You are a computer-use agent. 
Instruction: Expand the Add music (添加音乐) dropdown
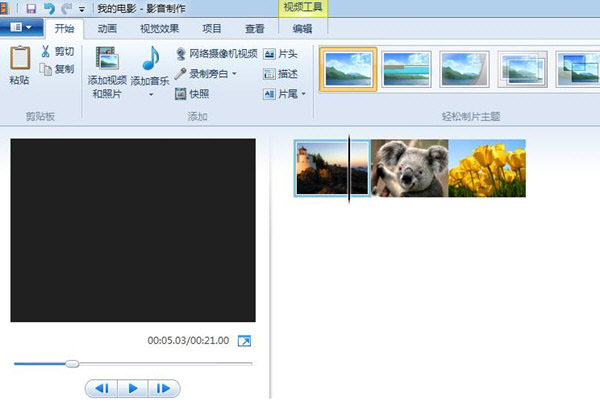pos(150,96)
